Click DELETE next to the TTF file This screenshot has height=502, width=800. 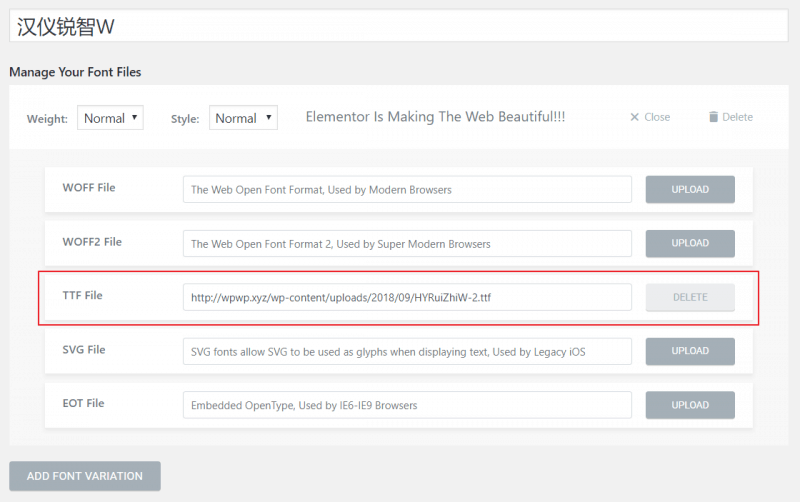click(x=689, y=297)
